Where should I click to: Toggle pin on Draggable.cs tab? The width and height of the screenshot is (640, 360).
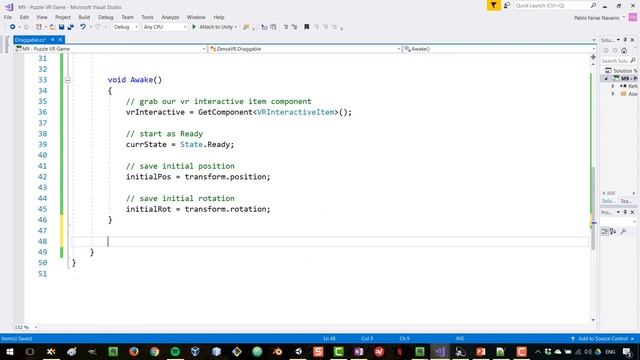click(53, 40)
